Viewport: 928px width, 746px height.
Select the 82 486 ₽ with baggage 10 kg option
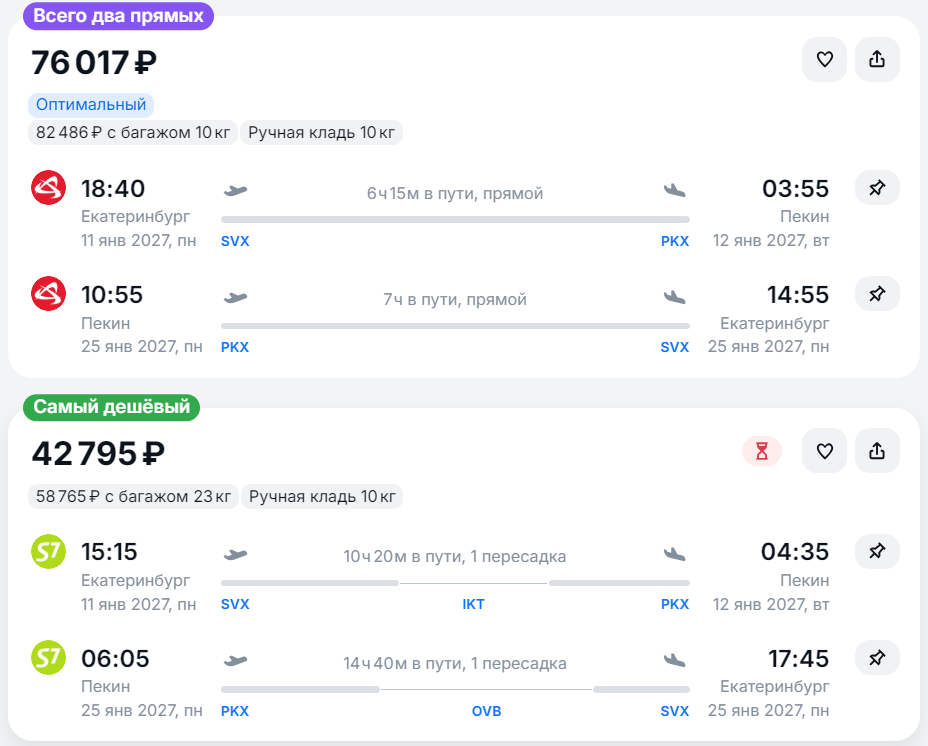[133, 133]
